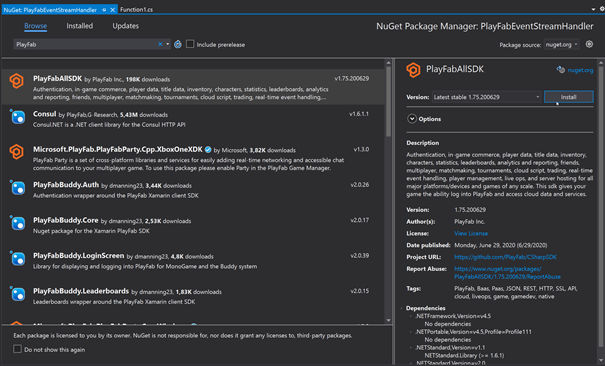Close the NuGet PlayFabEventStreamHandler tab
Image resolution: width=605 pixels, height=366 pixels.
pos(113,10)
